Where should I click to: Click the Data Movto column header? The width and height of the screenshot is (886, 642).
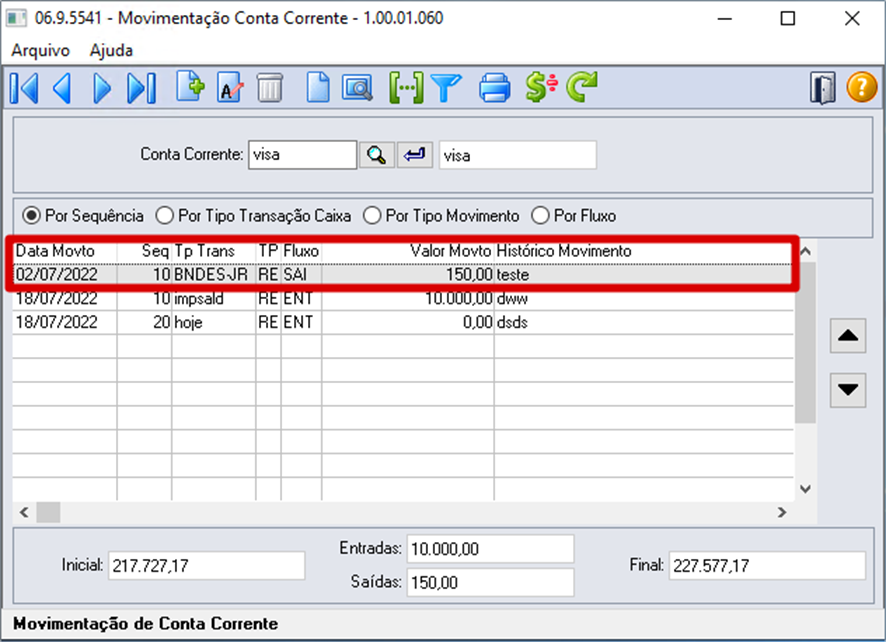pos(64,251)
